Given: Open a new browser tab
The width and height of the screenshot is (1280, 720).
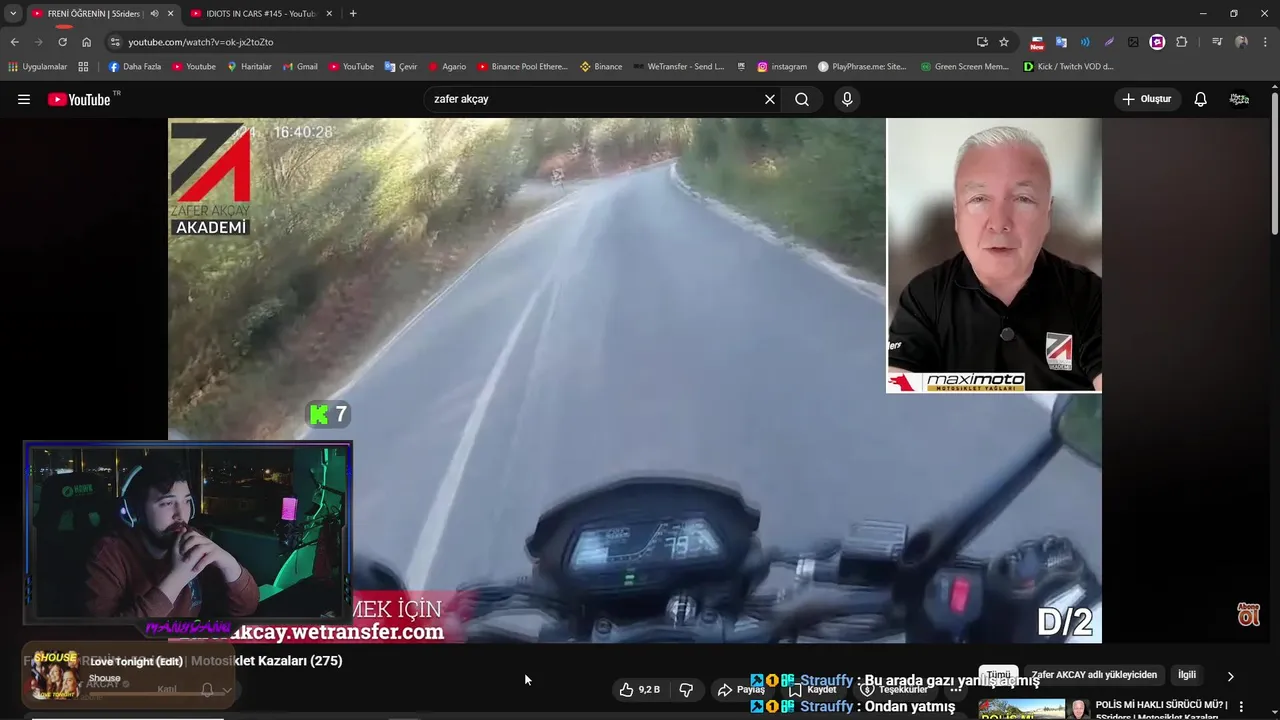Looking at the screenshot, I should (x=353, y=14).
